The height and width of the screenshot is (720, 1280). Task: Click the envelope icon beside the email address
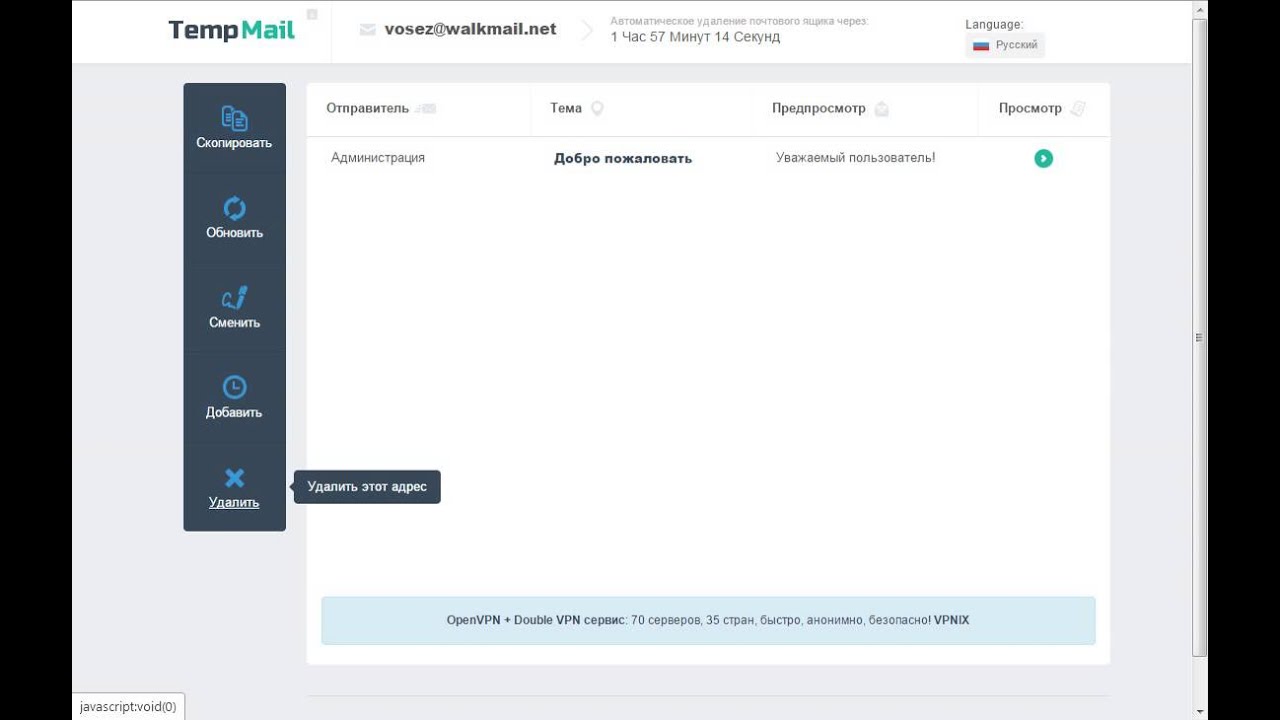coord(367,30)
